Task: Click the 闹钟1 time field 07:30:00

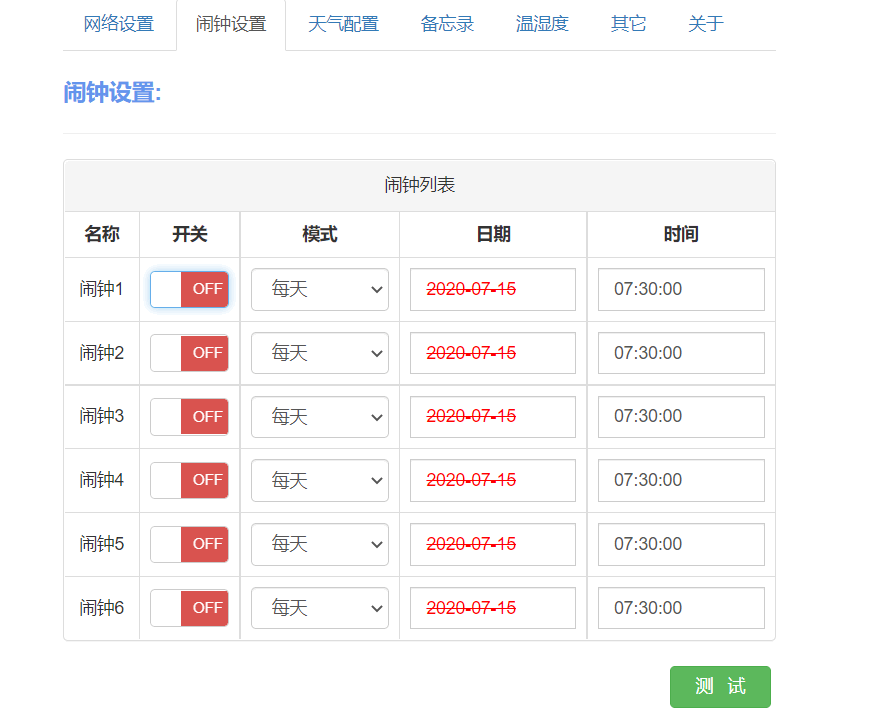Action: (x=681, y=289)
